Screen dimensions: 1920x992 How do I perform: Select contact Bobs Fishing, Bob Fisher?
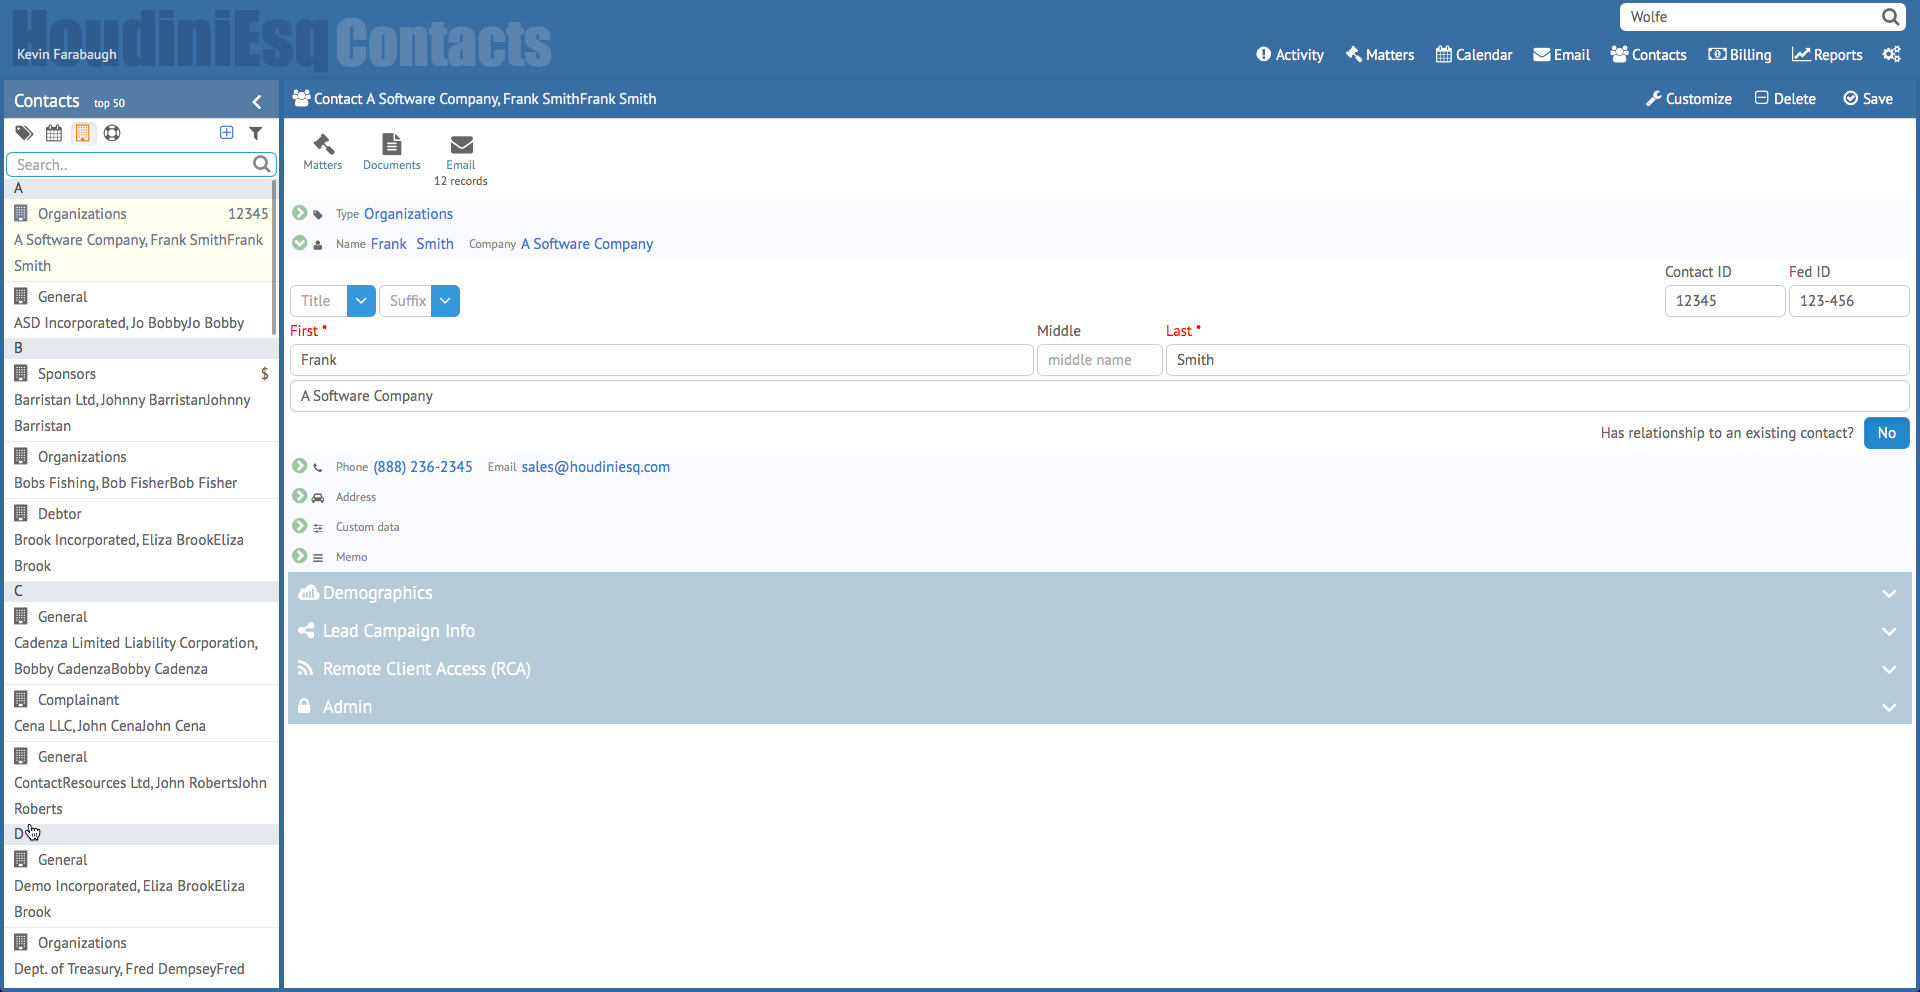click(x=139, y=470)
